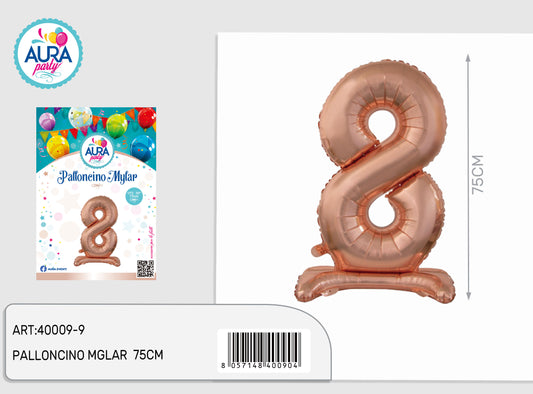Click the Aura Party round logo
Viewport: 533px width, 394px height.
pos(48,54)
